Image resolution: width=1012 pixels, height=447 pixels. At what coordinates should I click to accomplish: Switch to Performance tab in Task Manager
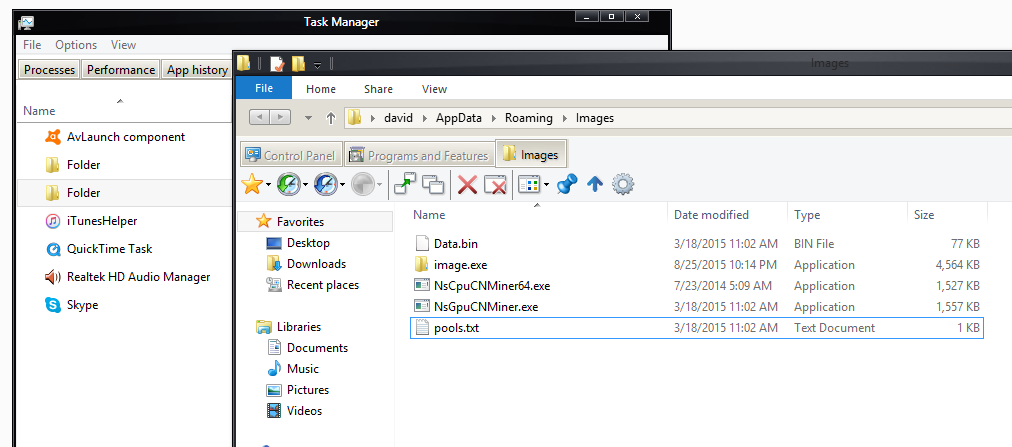coord(121,70)
